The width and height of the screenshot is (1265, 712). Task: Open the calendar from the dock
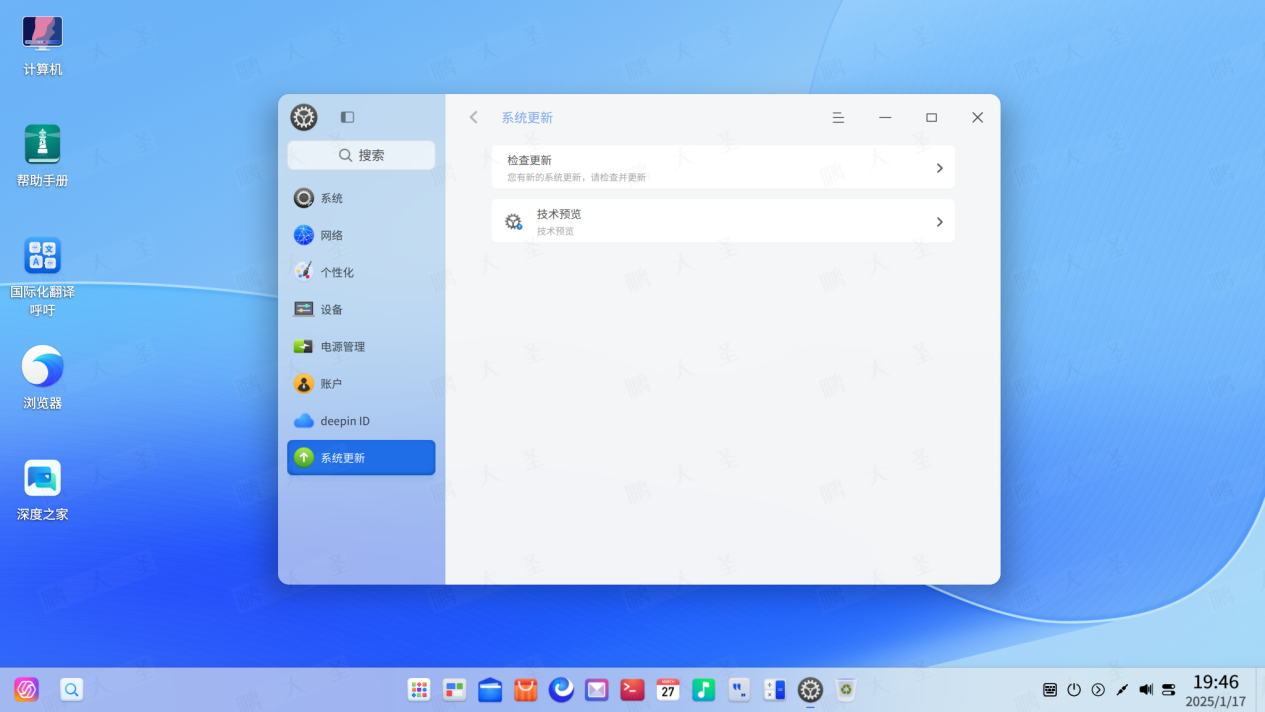[x=668, y=689]
